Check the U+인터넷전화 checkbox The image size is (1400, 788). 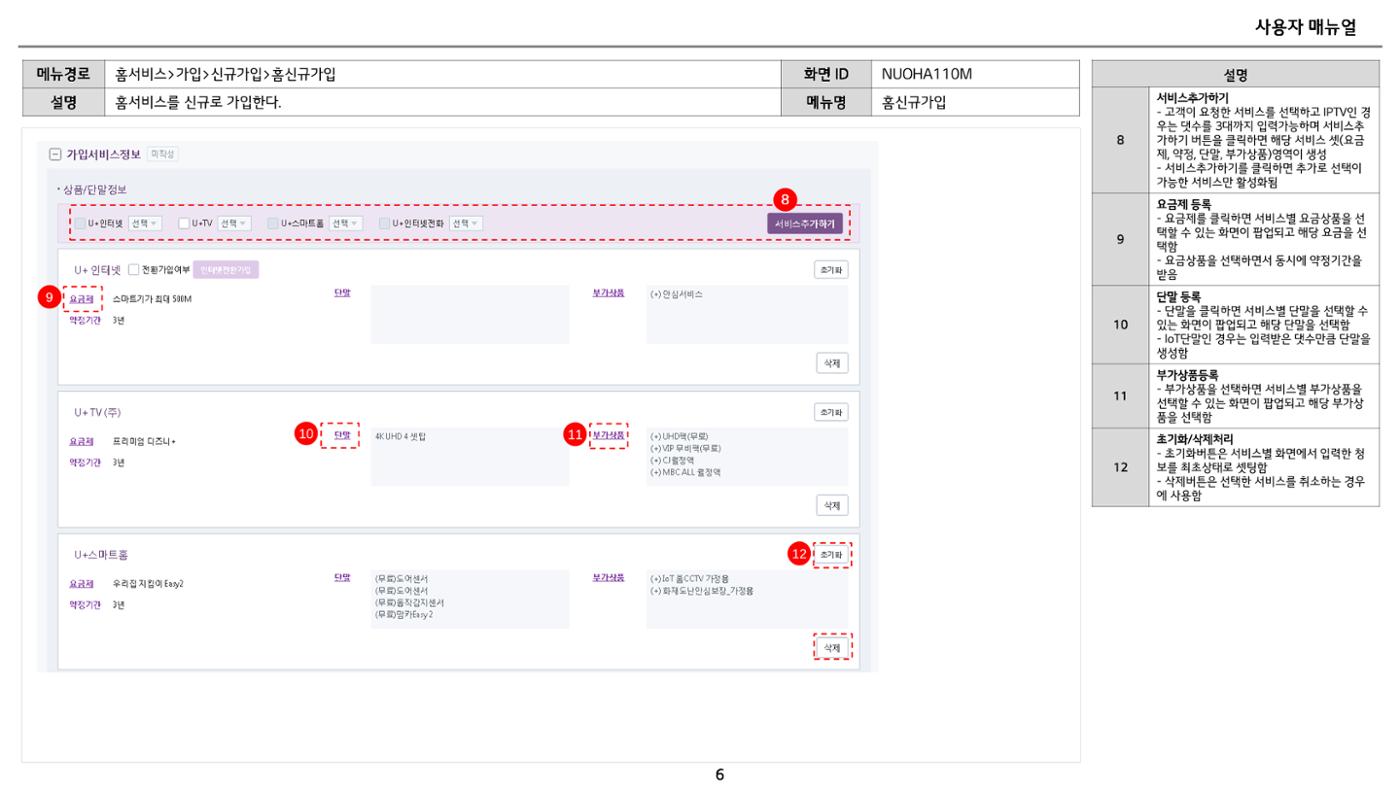pos(385,222)
